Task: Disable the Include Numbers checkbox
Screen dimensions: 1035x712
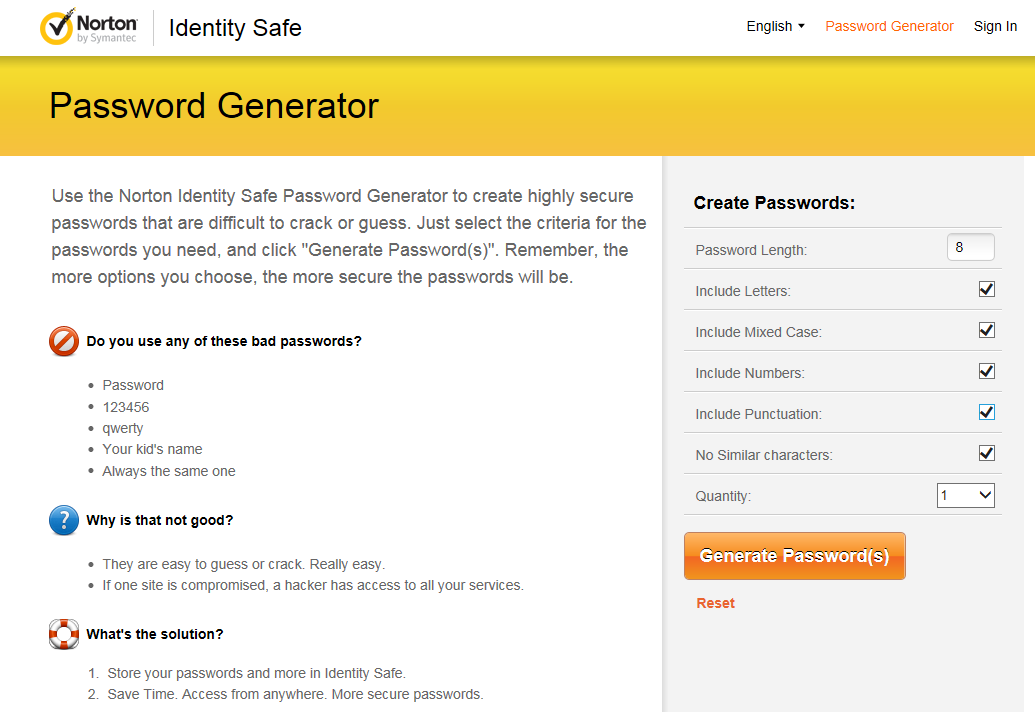Action: tap(987, 371)
